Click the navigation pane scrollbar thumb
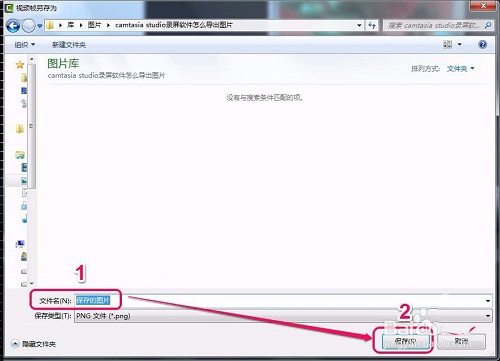Viewport: 500px width, 361px height. pos(32,126)
